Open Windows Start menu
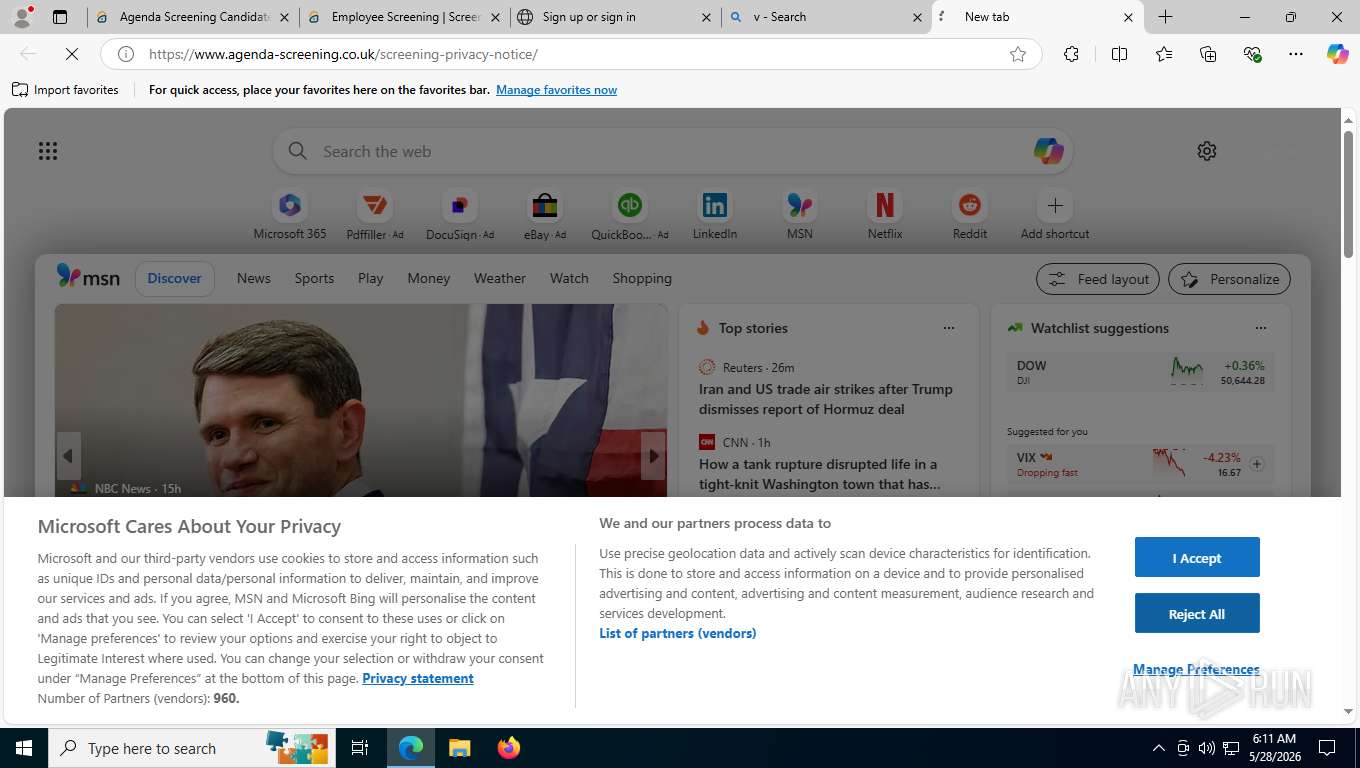1360x768 pixels. click(24, 748)
